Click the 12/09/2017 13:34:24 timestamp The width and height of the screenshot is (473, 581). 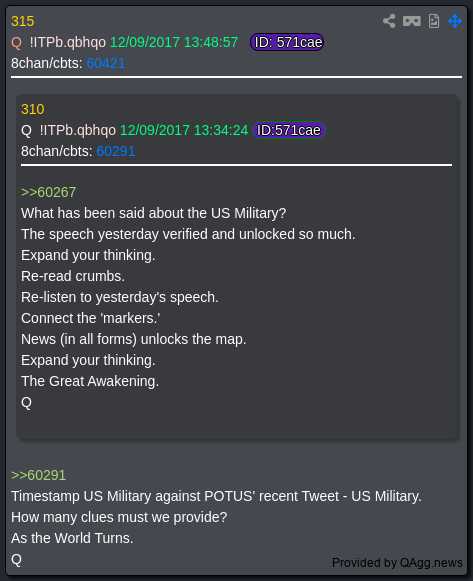click(184, 130)
